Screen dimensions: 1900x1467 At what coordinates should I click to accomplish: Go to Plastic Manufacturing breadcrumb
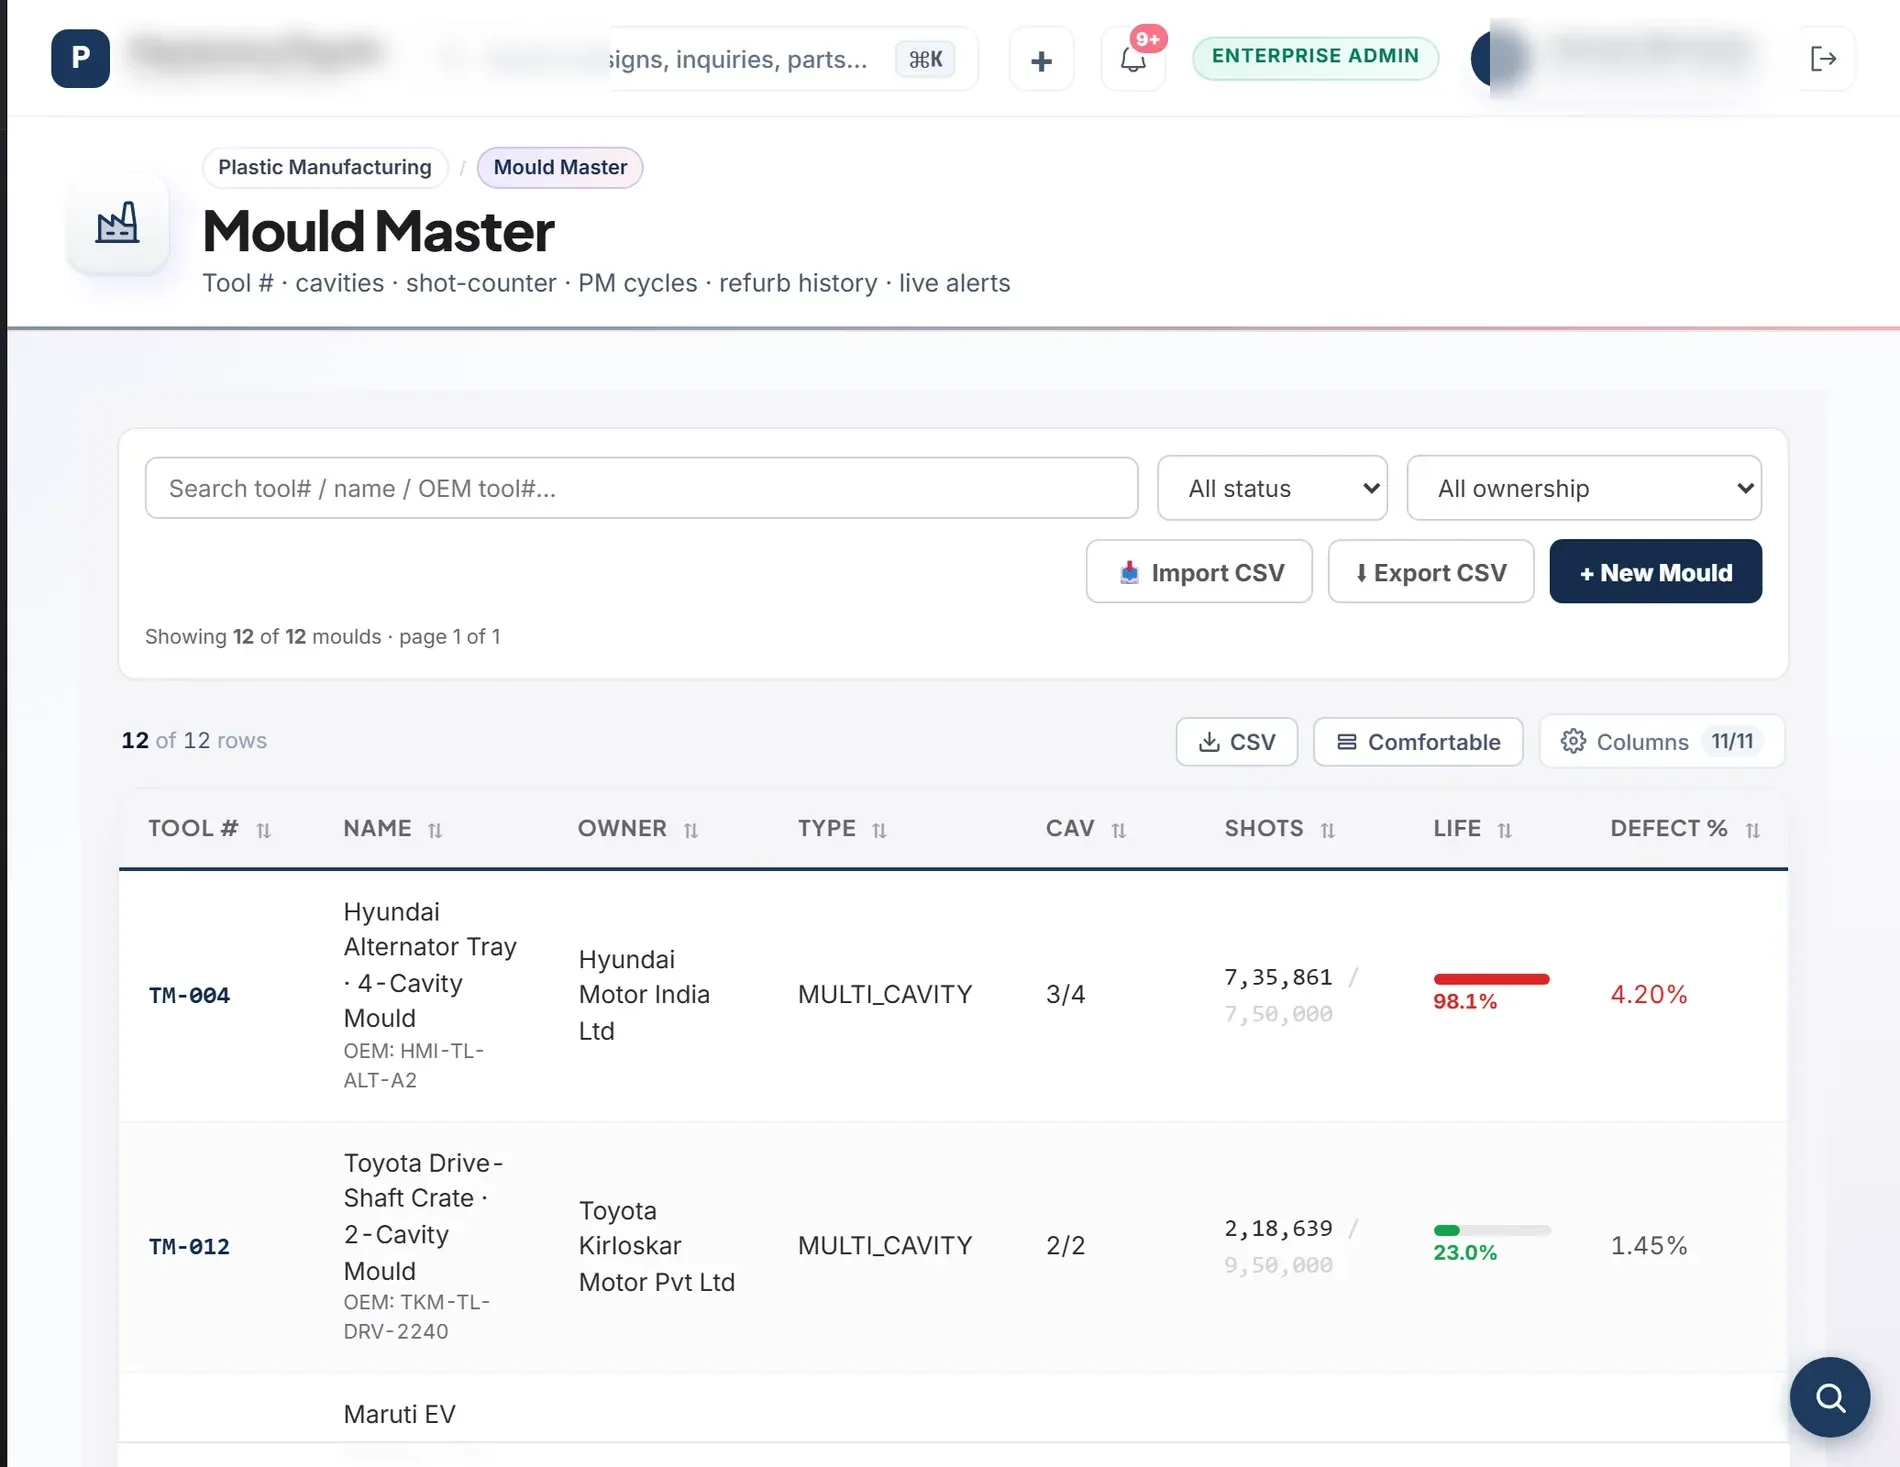pyautogui.click(x=325, y=167)
